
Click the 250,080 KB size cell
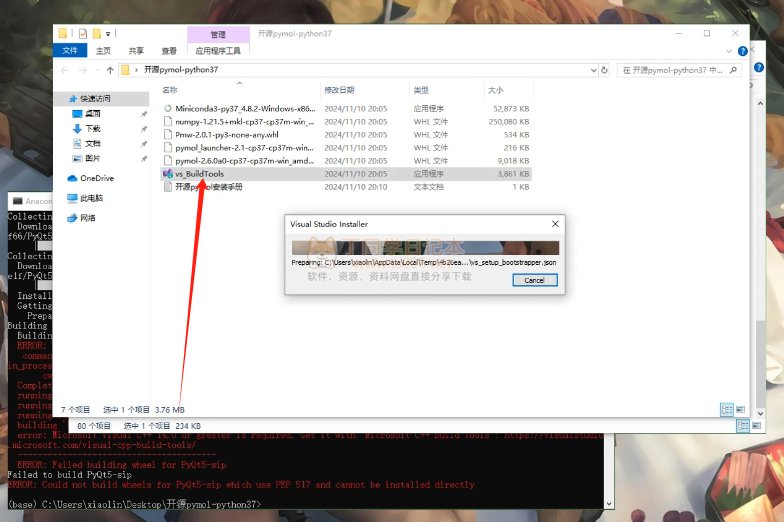coord(509,122)
